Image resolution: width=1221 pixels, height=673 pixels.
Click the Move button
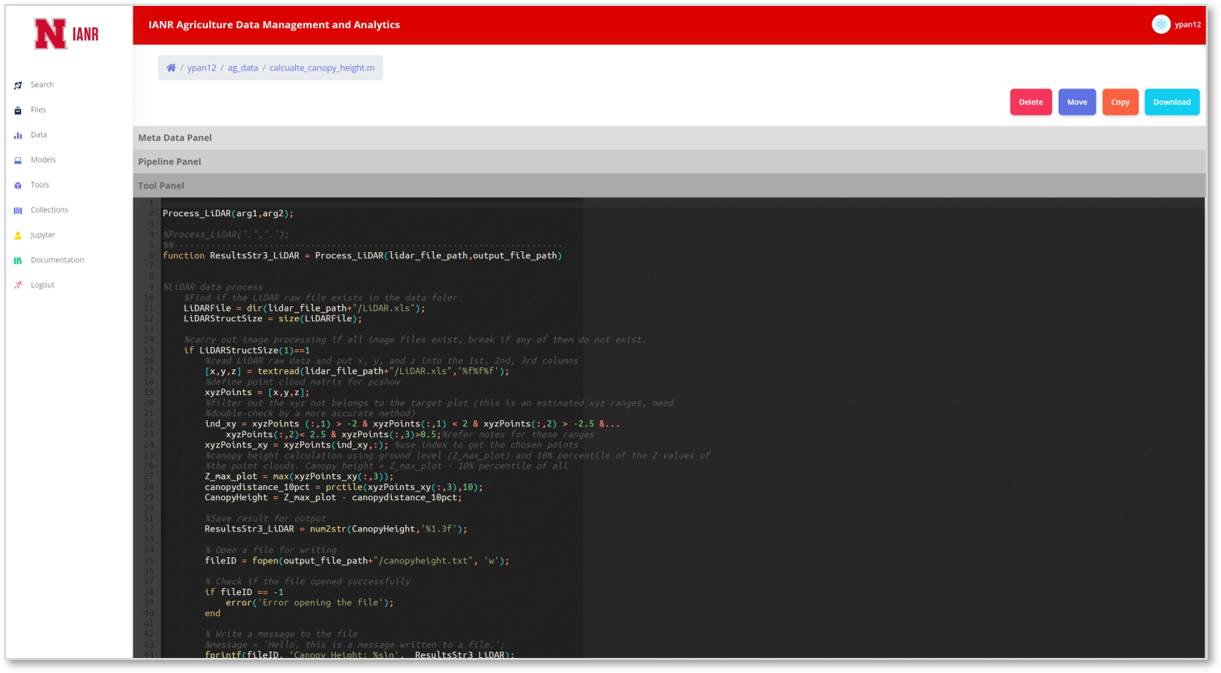(1077, 102)
